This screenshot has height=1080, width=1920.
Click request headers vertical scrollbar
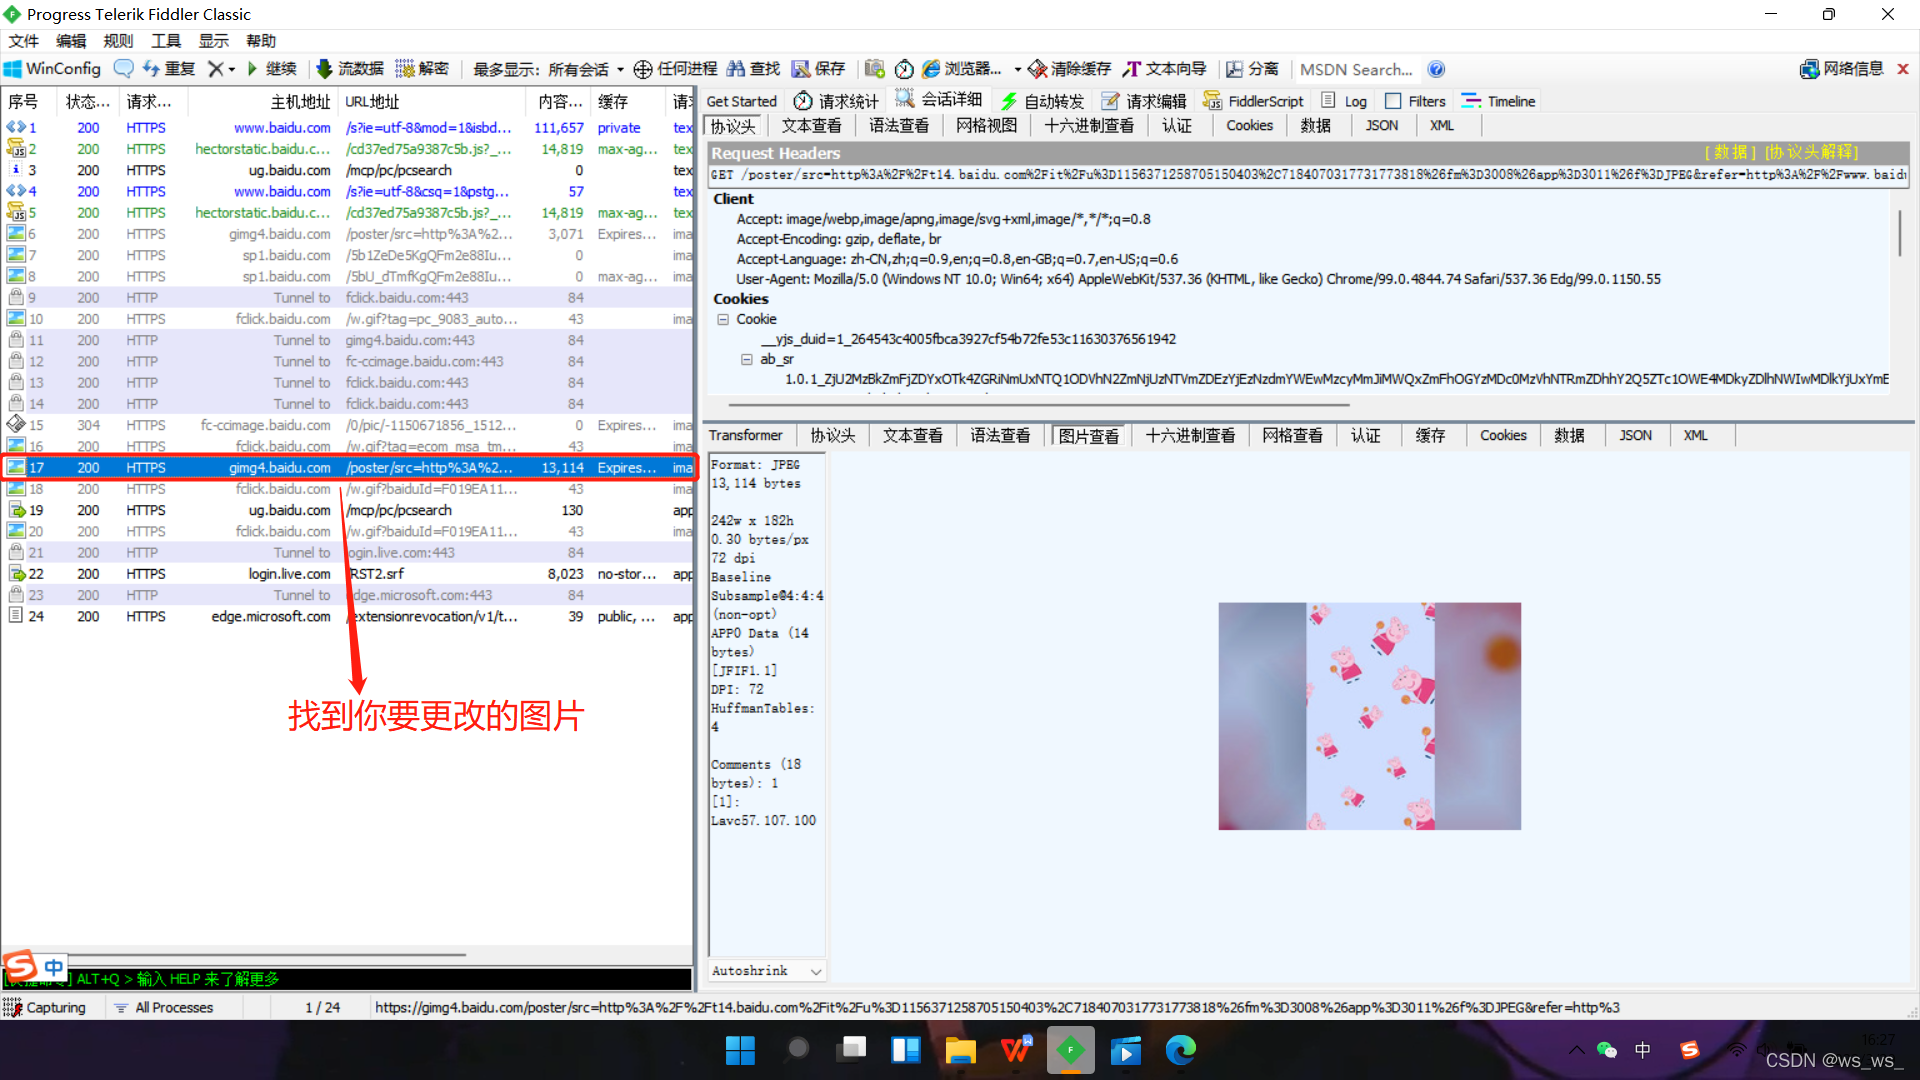(x=1899, y=233)
